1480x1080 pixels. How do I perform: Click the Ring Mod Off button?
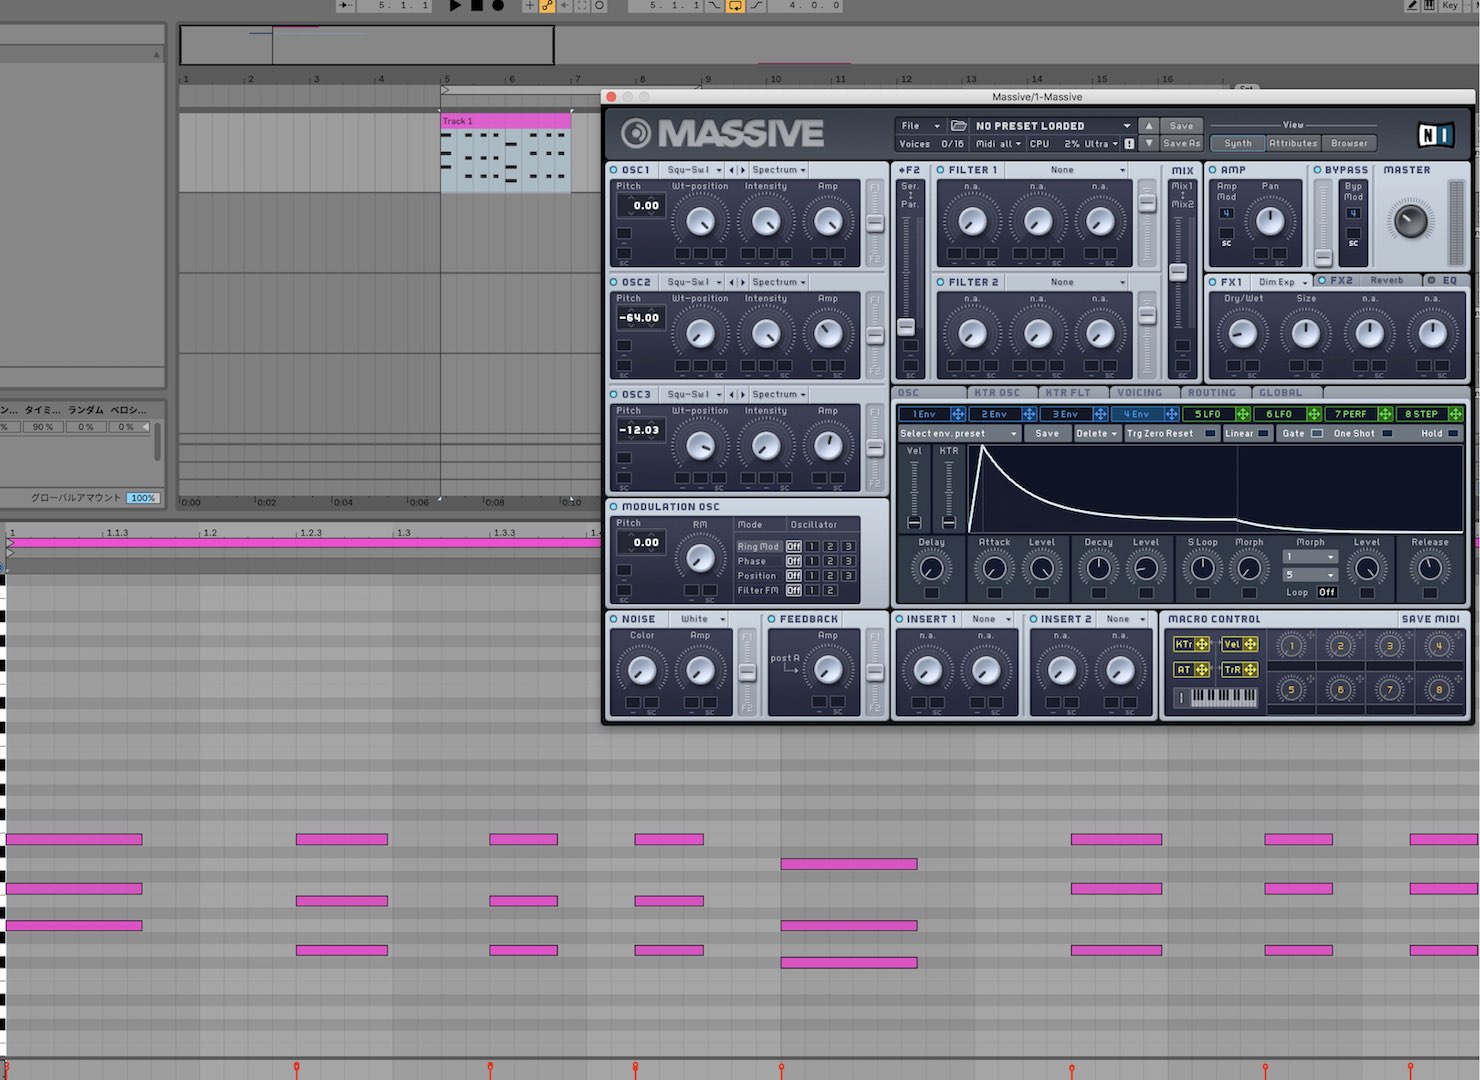pos(793,547)
